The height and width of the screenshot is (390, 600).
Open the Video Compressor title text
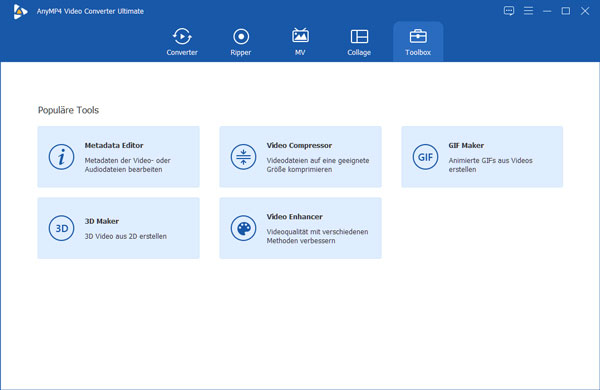click(299, 145)
